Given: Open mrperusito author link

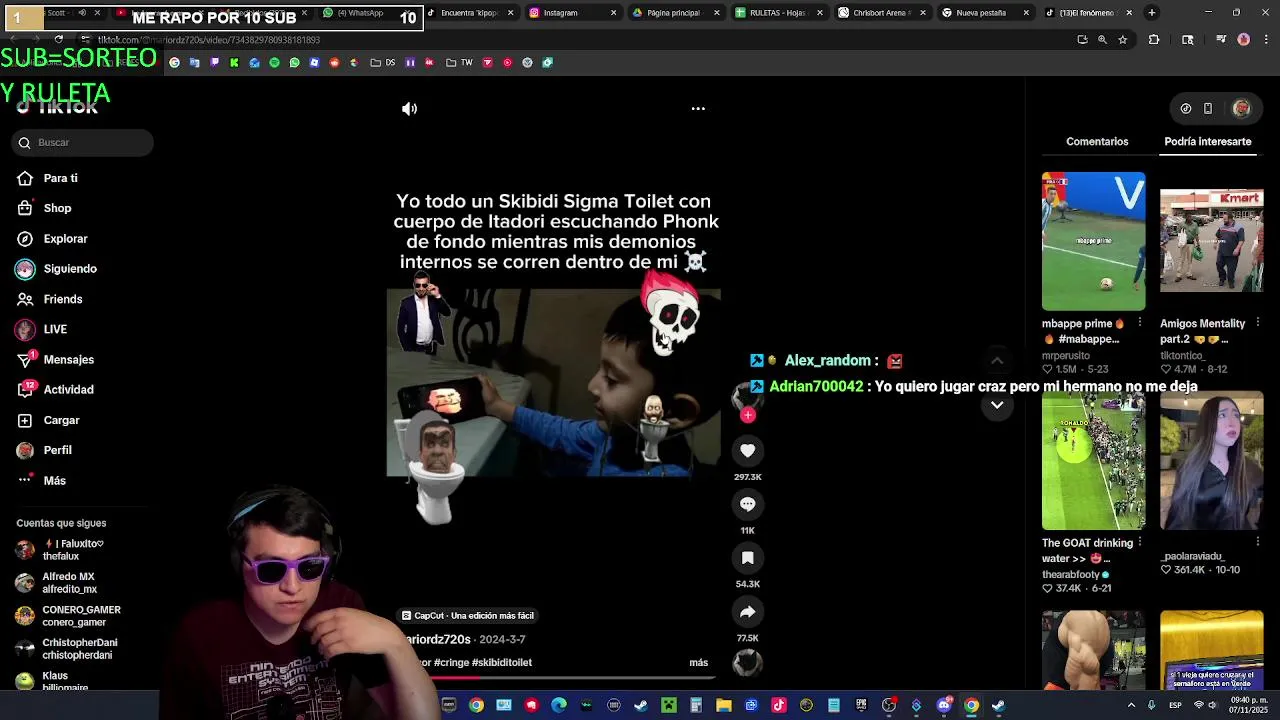Looking at the screenshot, I should (1068, 355).
